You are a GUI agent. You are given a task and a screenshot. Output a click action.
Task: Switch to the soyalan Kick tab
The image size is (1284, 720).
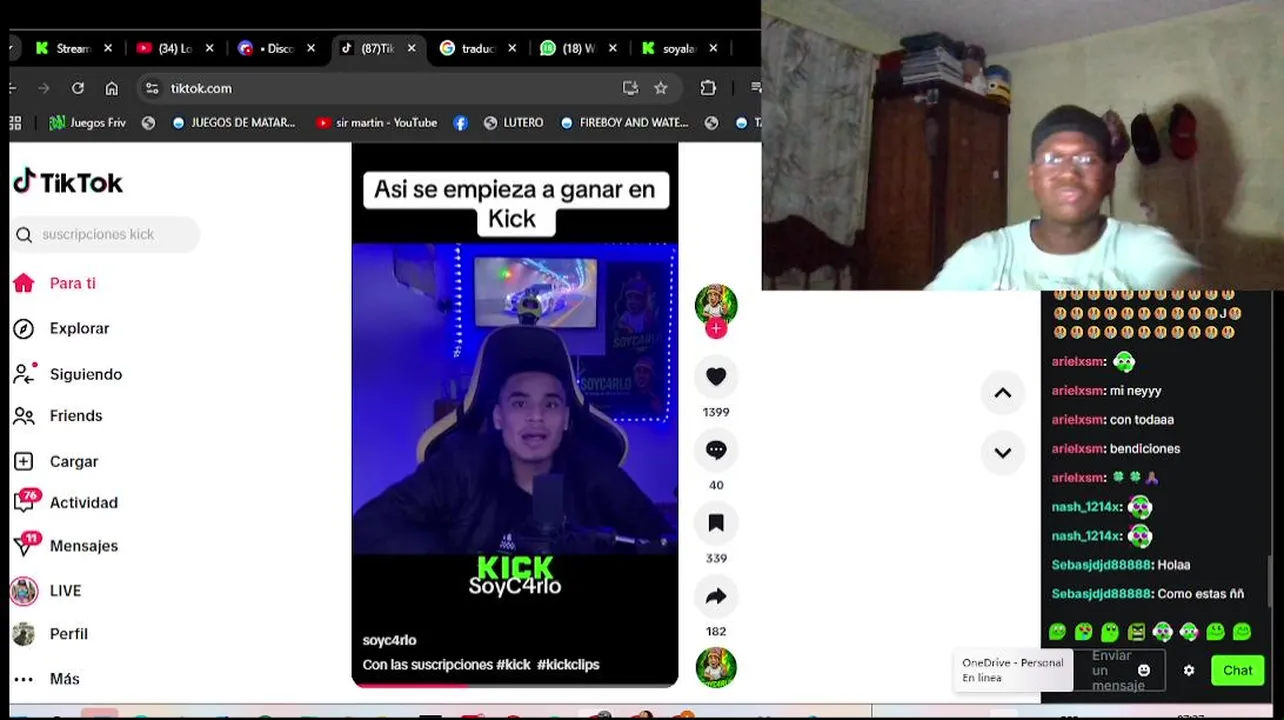(x=680, y=48)
